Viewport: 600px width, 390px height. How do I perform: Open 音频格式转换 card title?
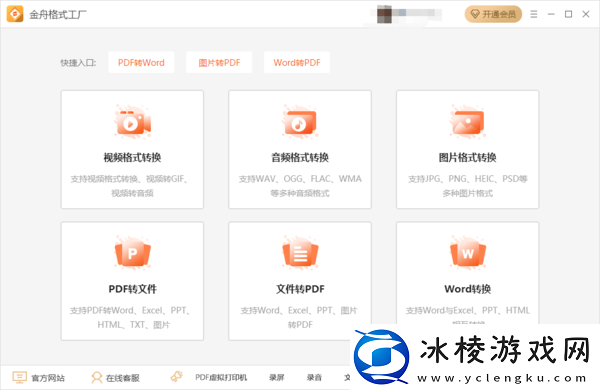click(x=300, y=157)
